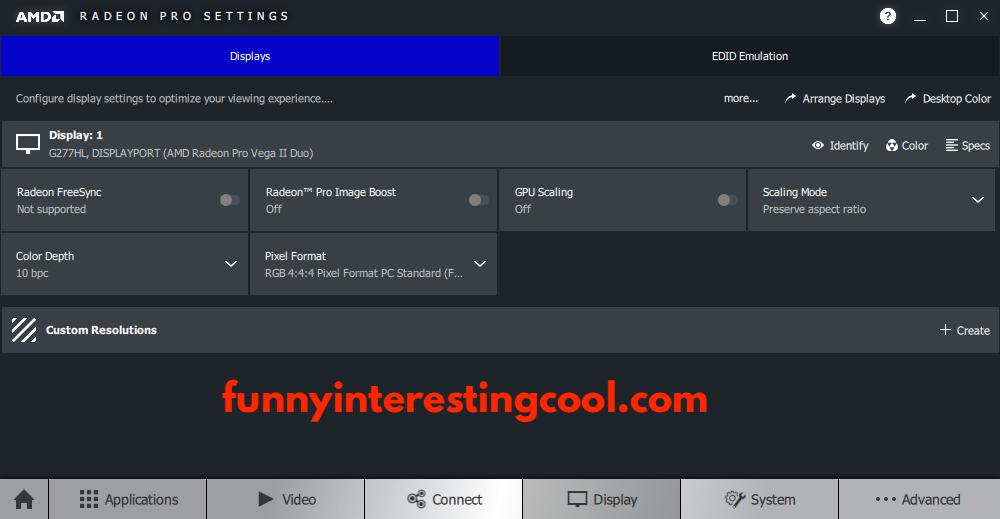
Task: Click 'Configure display settings' description text
Action: coord(174,98)
